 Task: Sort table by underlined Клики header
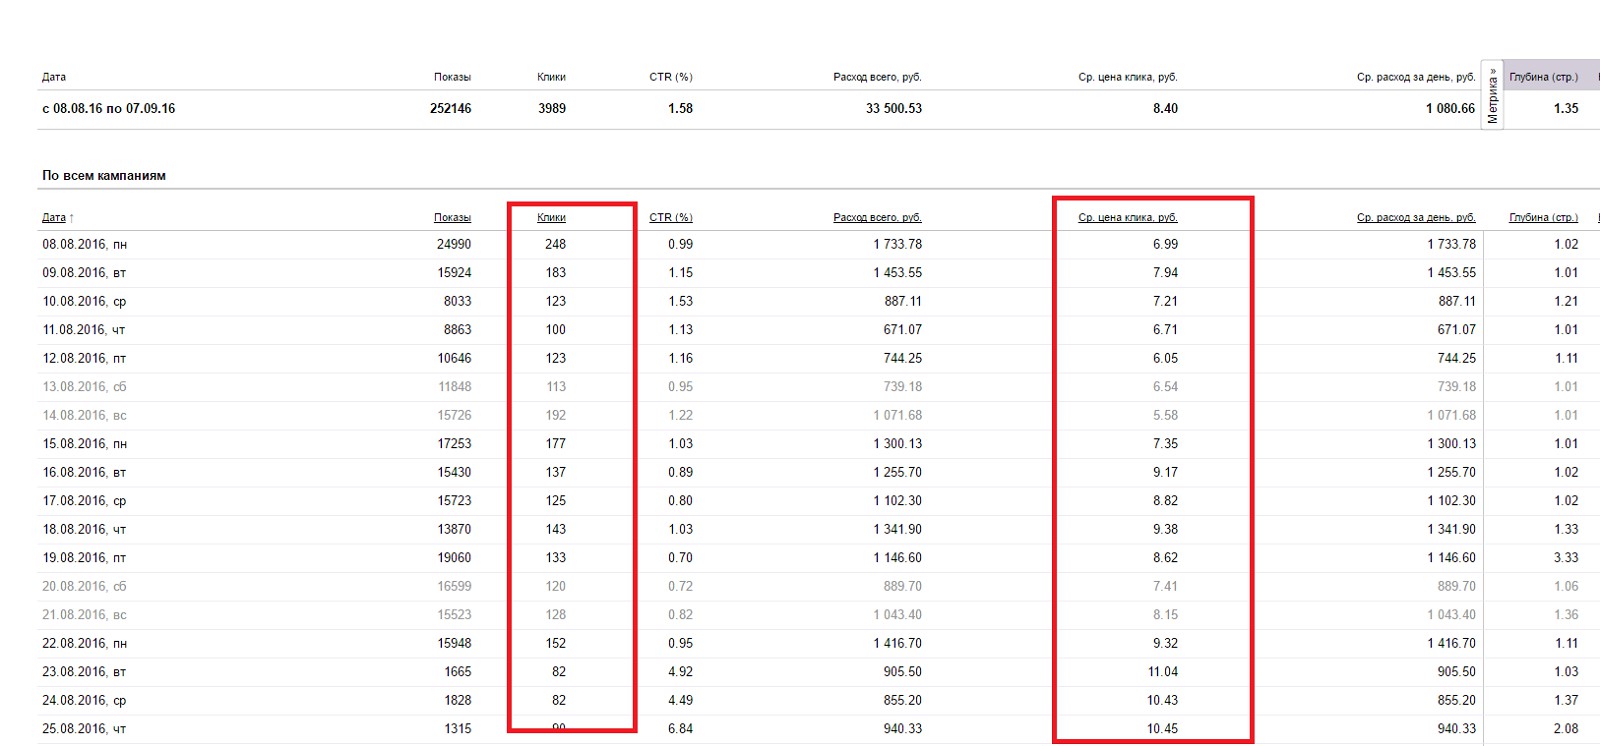(551, 217)
